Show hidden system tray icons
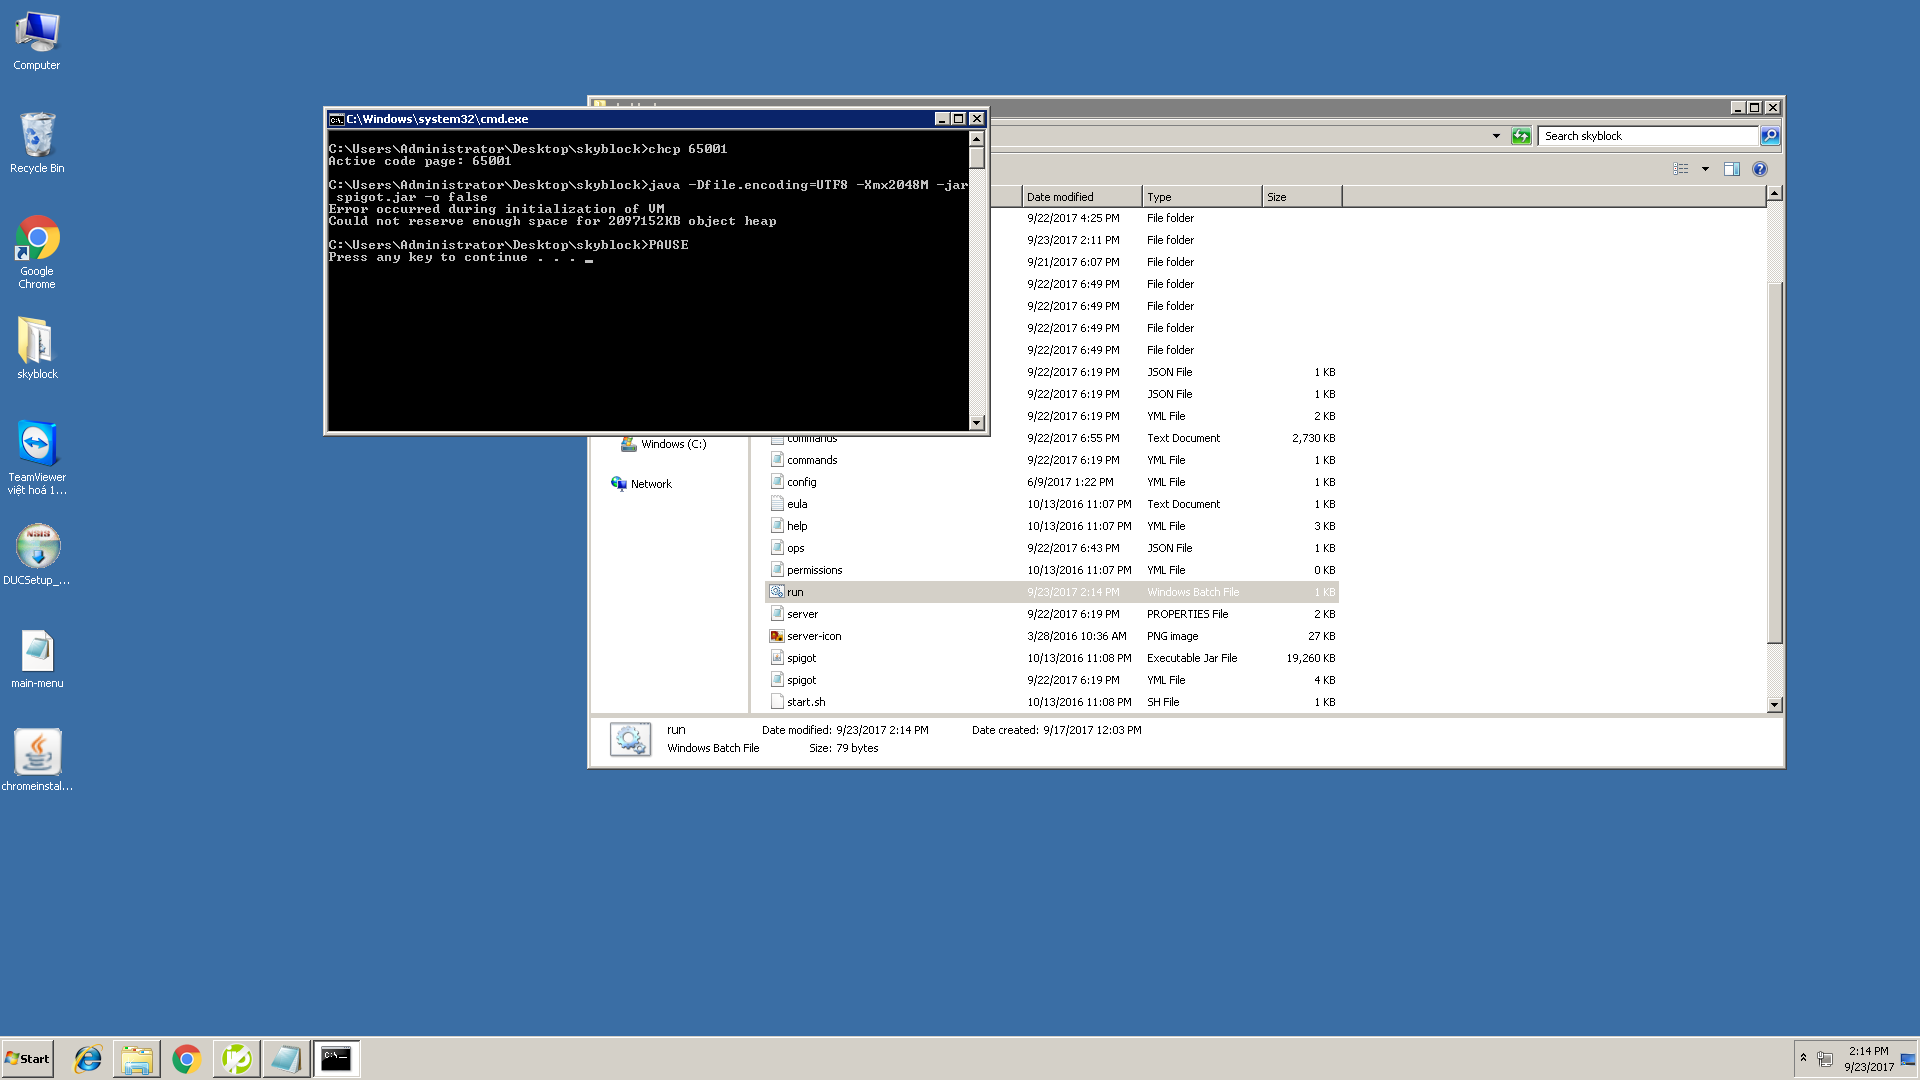This screenshot has width=1920, height=1080. click(x=1803, y=1058)
